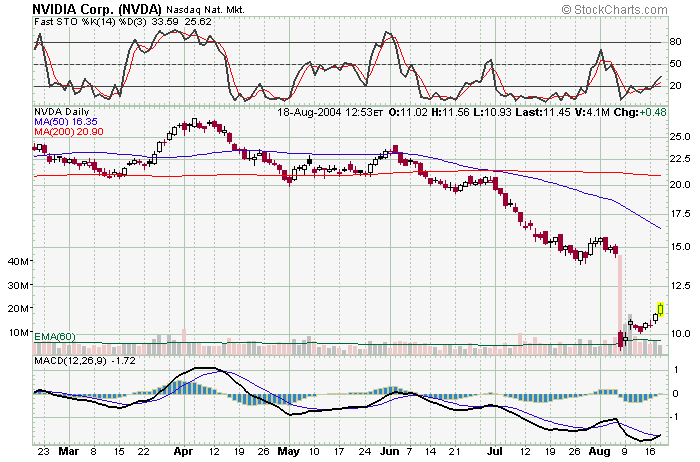The image size is (700, 462).
Task: Click the MA(50) 16.35 legend text
Action: [x=66, y=121]
